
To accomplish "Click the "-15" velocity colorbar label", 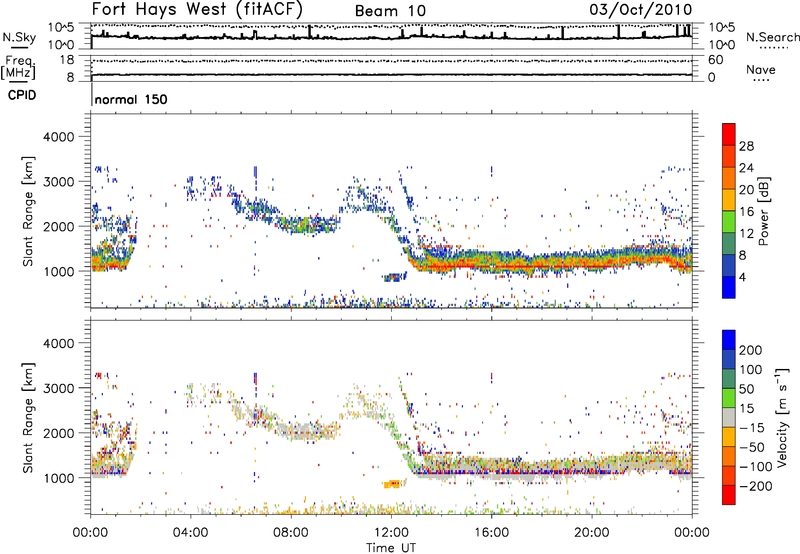I will 752,428.
